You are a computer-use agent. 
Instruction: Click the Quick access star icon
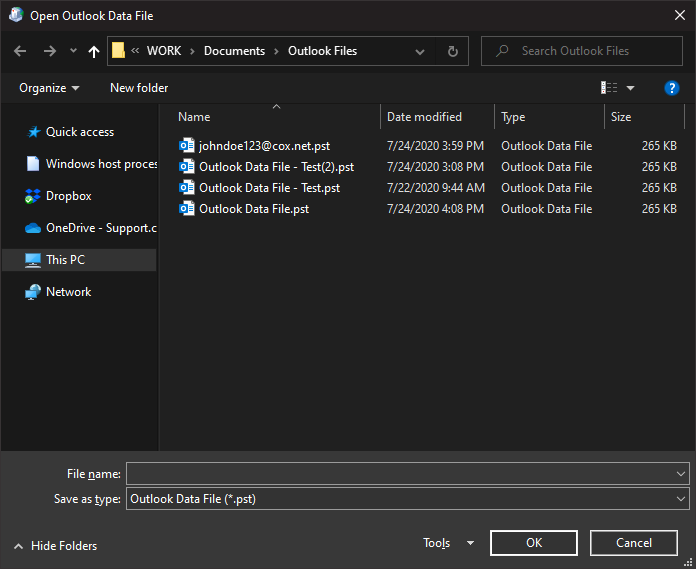(33, 132)
